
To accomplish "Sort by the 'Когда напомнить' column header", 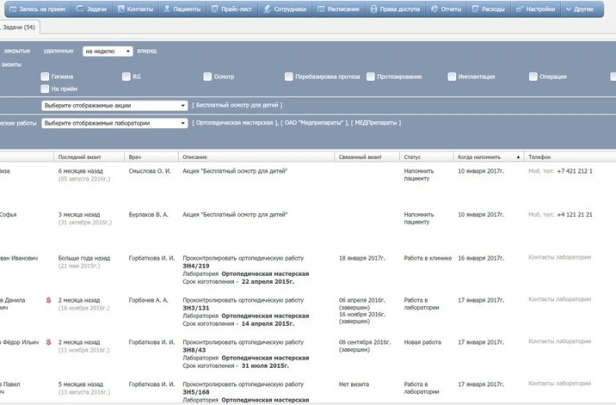I will point(488,157).
